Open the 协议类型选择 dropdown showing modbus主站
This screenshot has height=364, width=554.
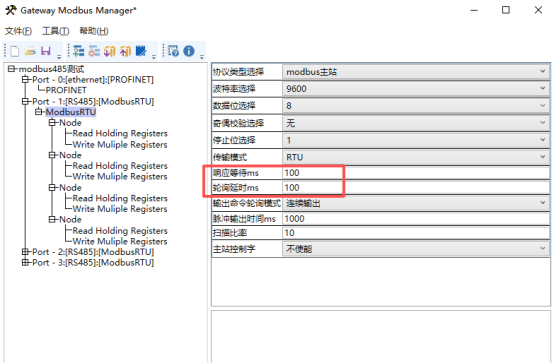coord(416,72)
